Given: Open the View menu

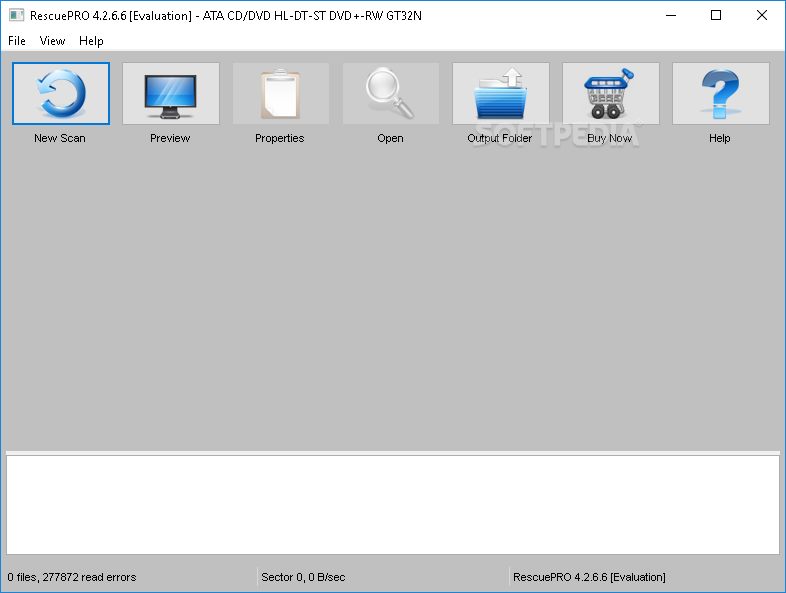Looking at the screenshot, I should coord(52,41).
